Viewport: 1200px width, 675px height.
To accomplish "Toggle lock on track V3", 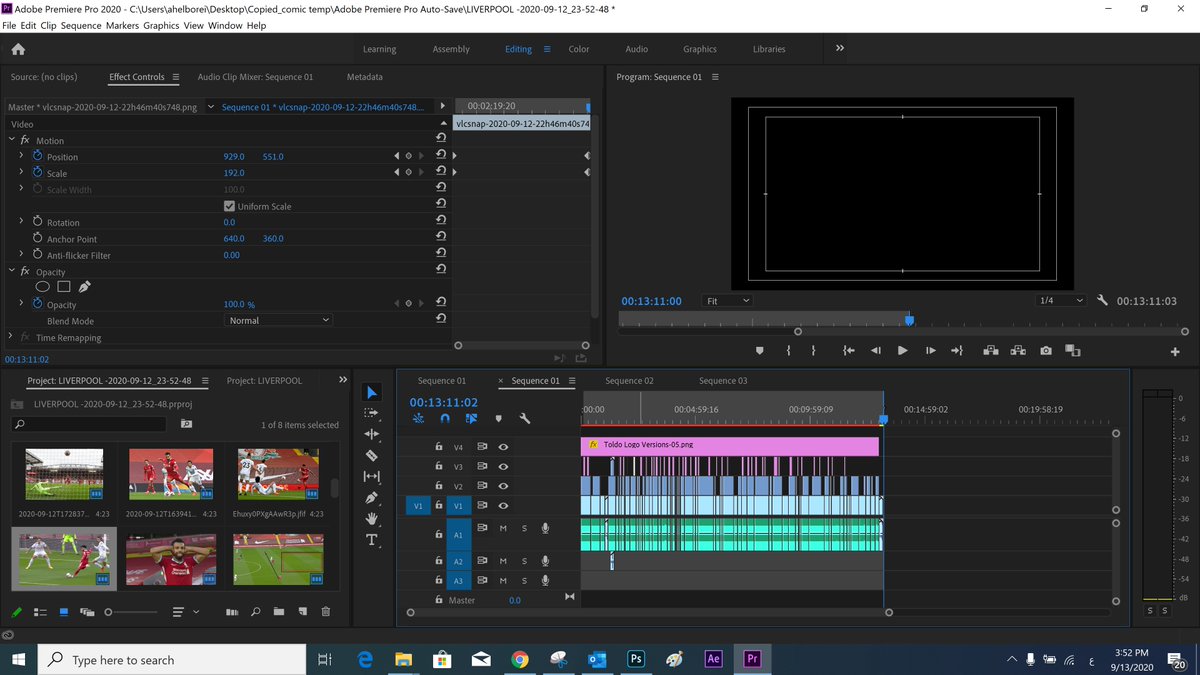I will click(438, 466).
